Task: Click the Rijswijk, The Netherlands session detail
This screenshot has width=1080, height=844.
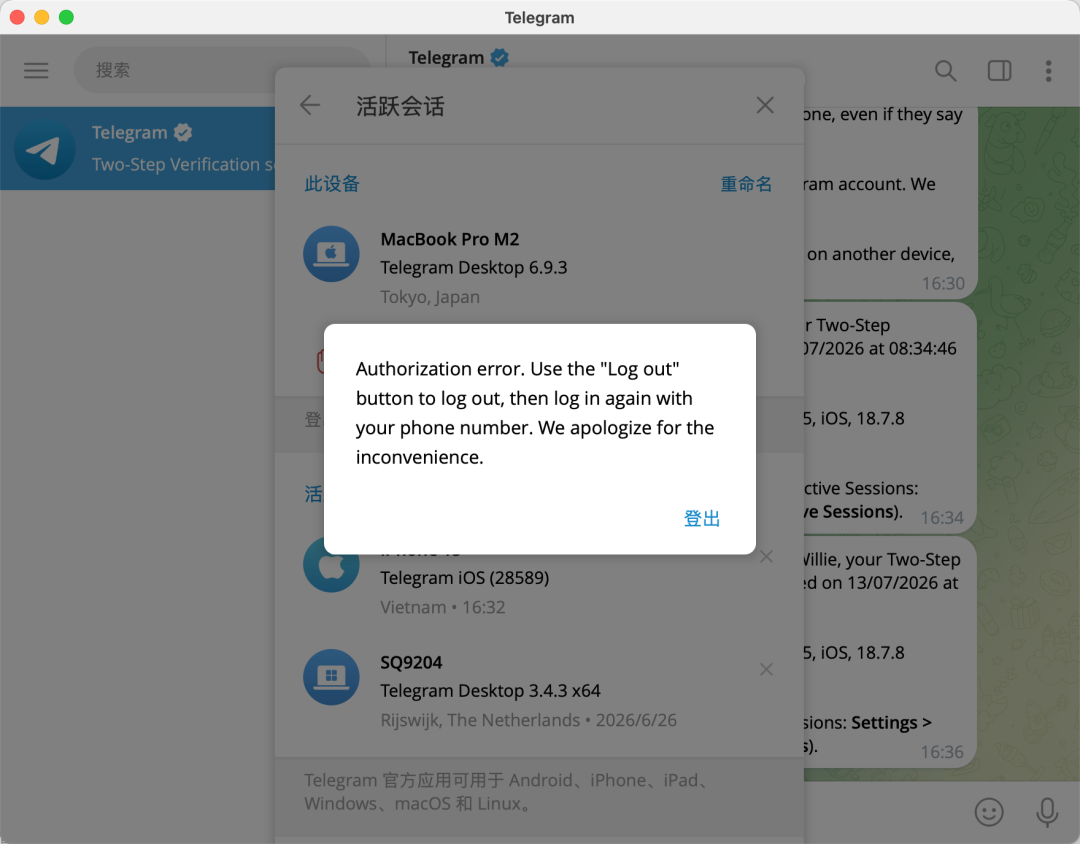Action: 528,720
